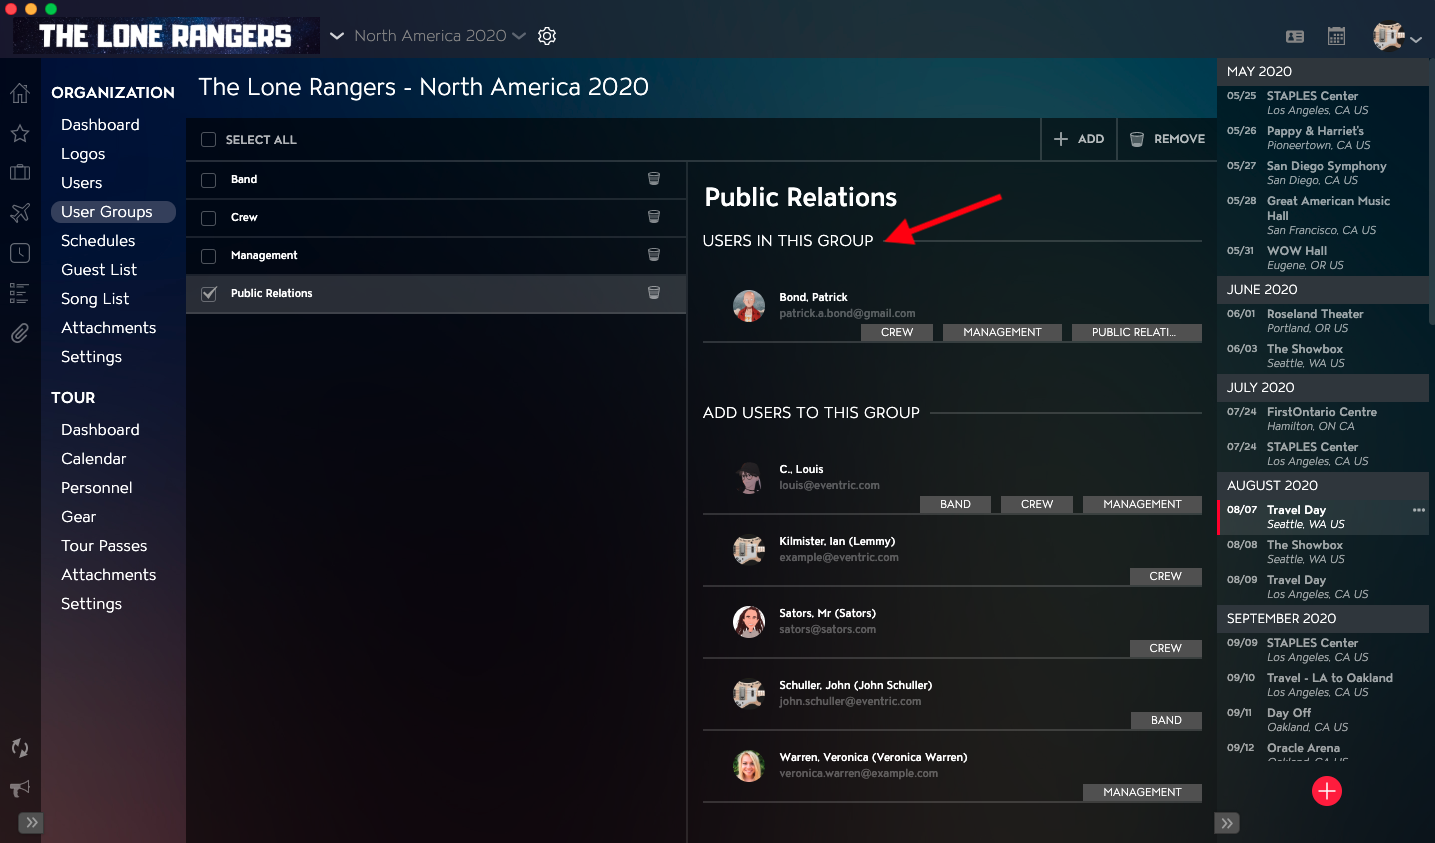Click Mr Sators' avatar
The height and width of the screenshot is (843, 1435).
point(749,622)
